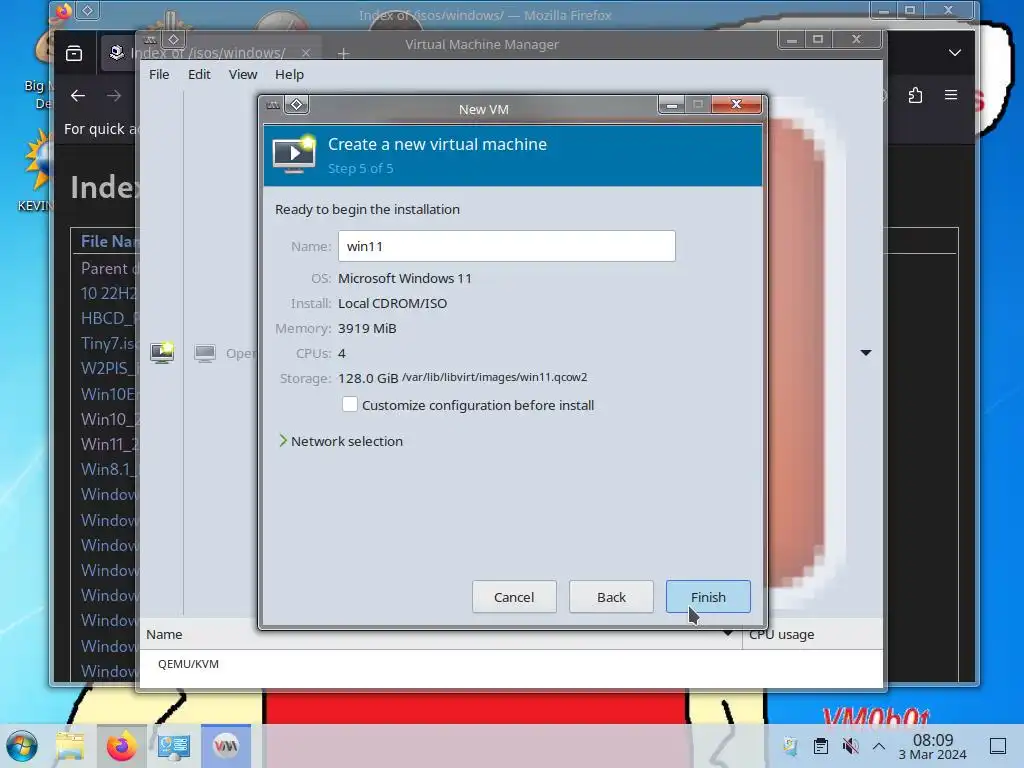This screenshot has width=1024, height=768.
Task: Open the Edit menu in Virtual Machine Manager
Action: point(199,74)
